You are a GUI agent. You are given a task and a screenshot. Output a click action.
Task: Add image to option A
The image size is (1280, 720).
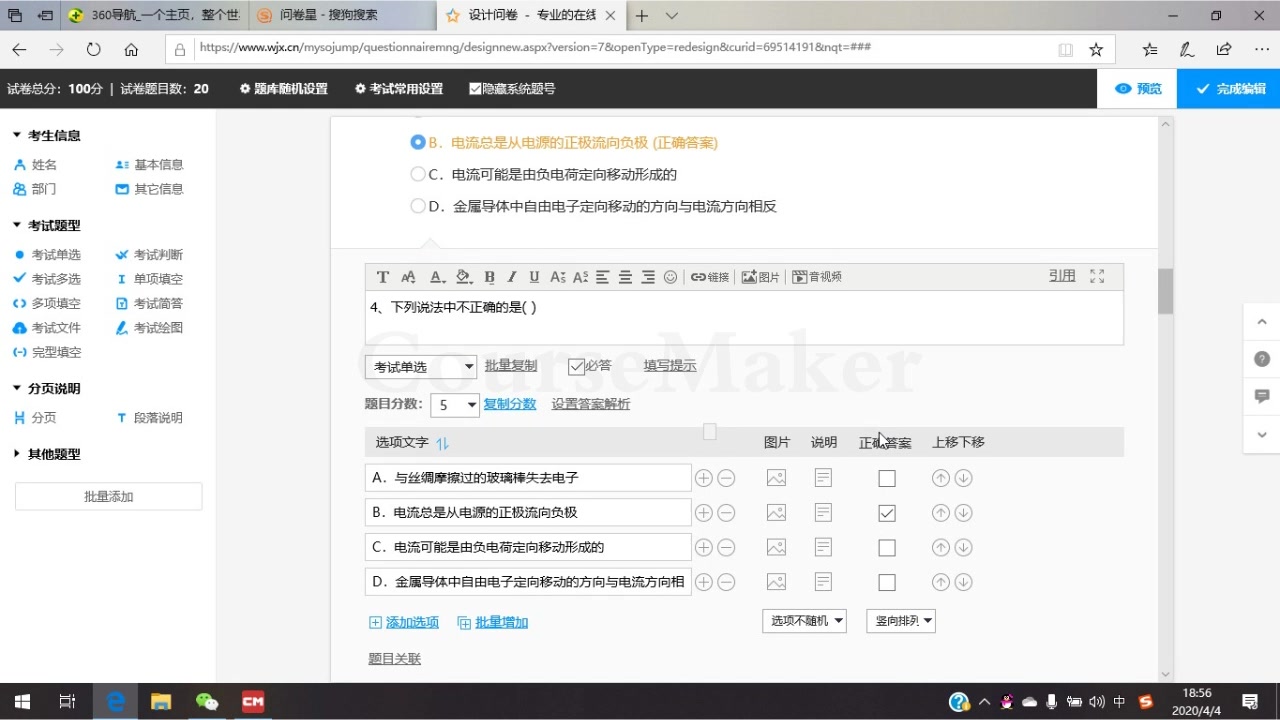[x=776, y=478]
